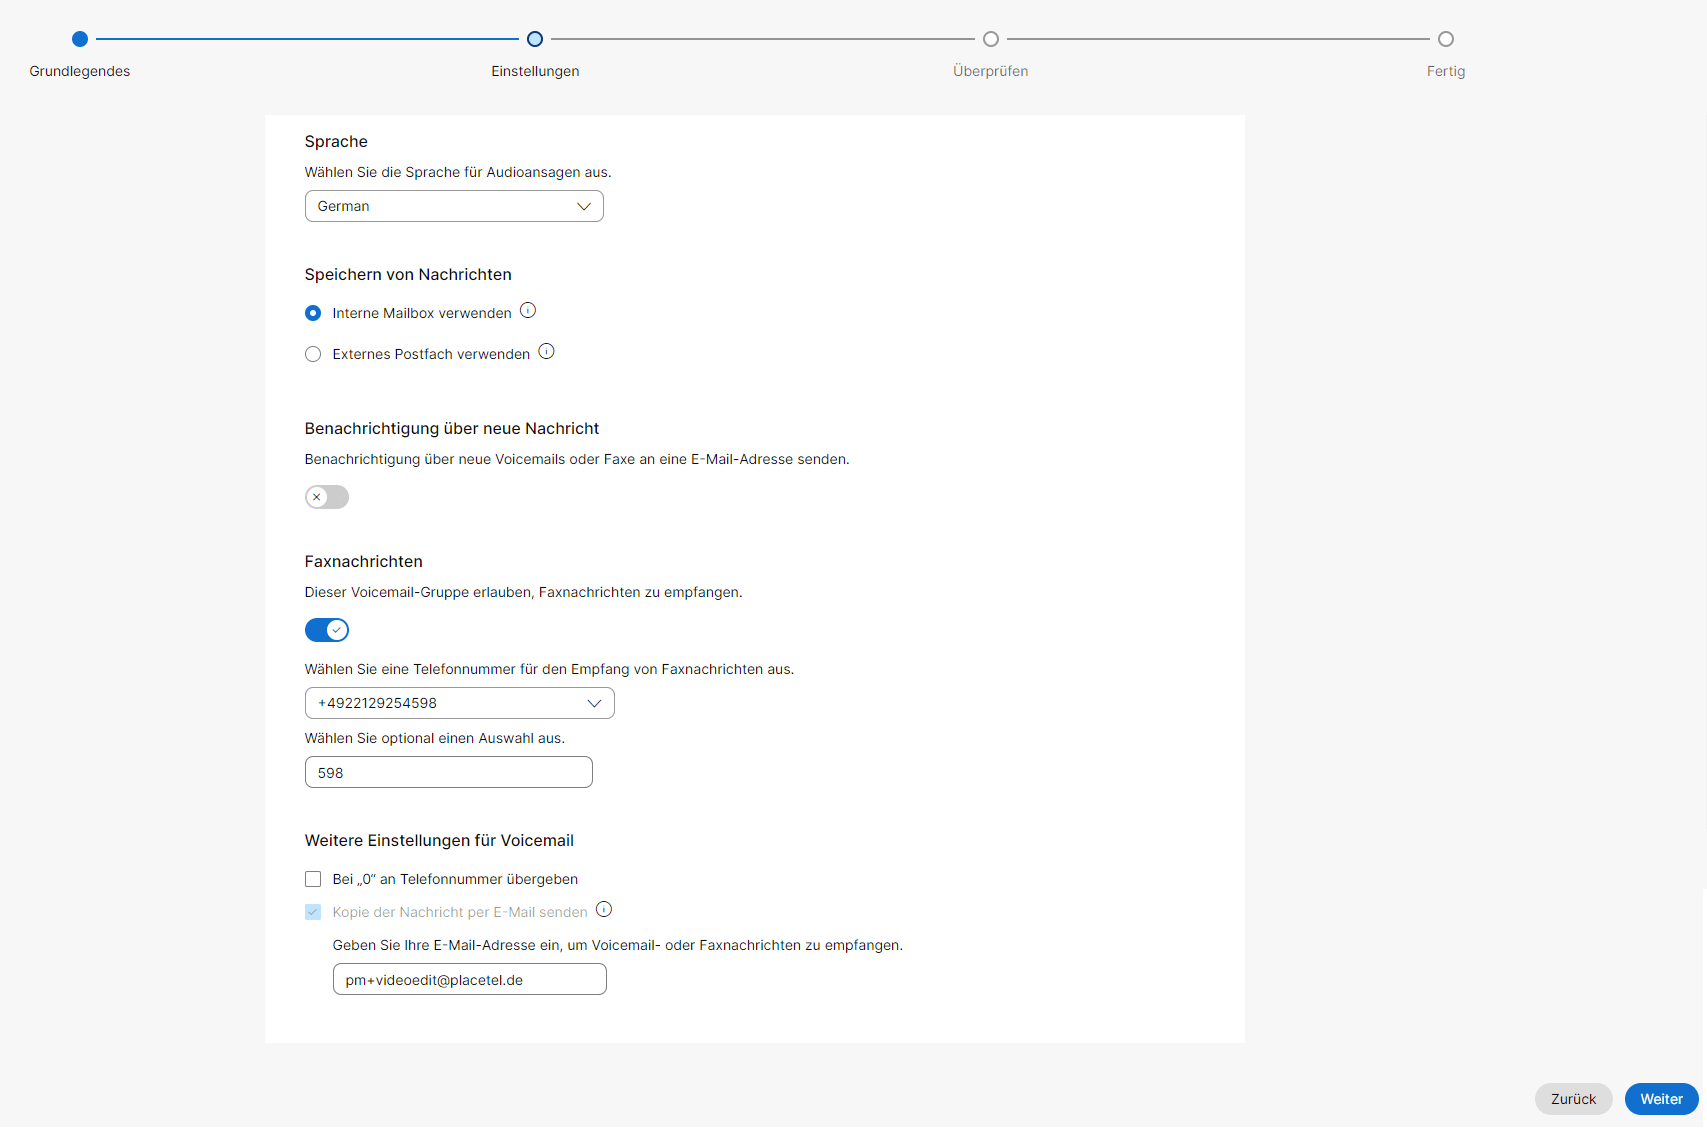The image size is (1707, 1133).
Task: Show info for Interne Mailbox verwenden
Action: click(x=528, y=311)
